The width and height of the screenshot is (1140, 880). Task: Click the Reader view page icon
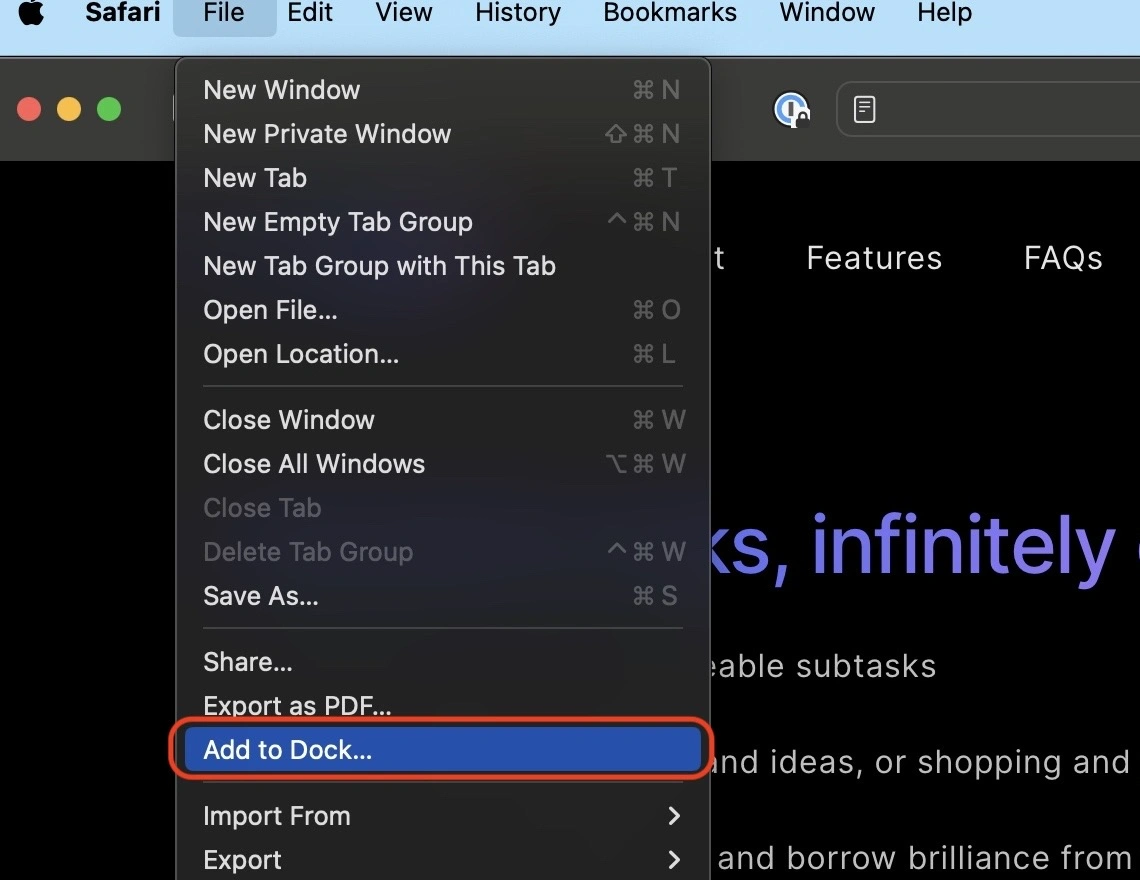(x=865, y=109)
